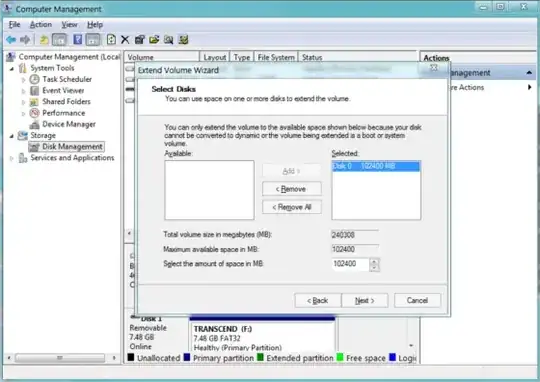Decrease space amount with down spinner arrow
Viewport: 540px width, 382px height.
pyautogui.click(x=374, y=268)
